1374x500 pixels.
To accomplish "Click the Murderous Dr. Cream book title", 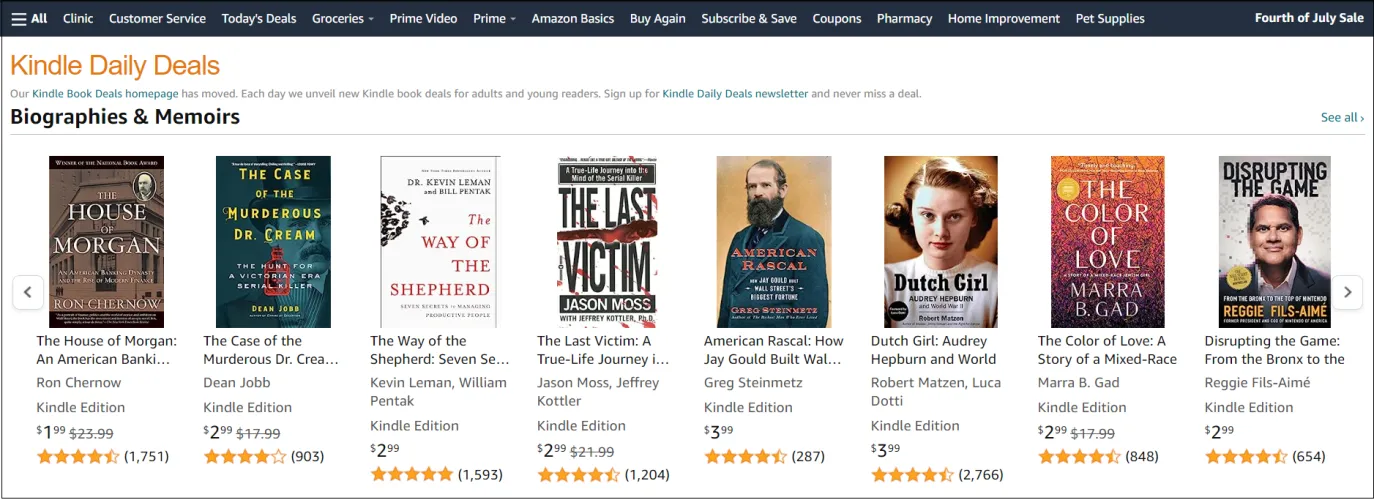I will [271, 350].
